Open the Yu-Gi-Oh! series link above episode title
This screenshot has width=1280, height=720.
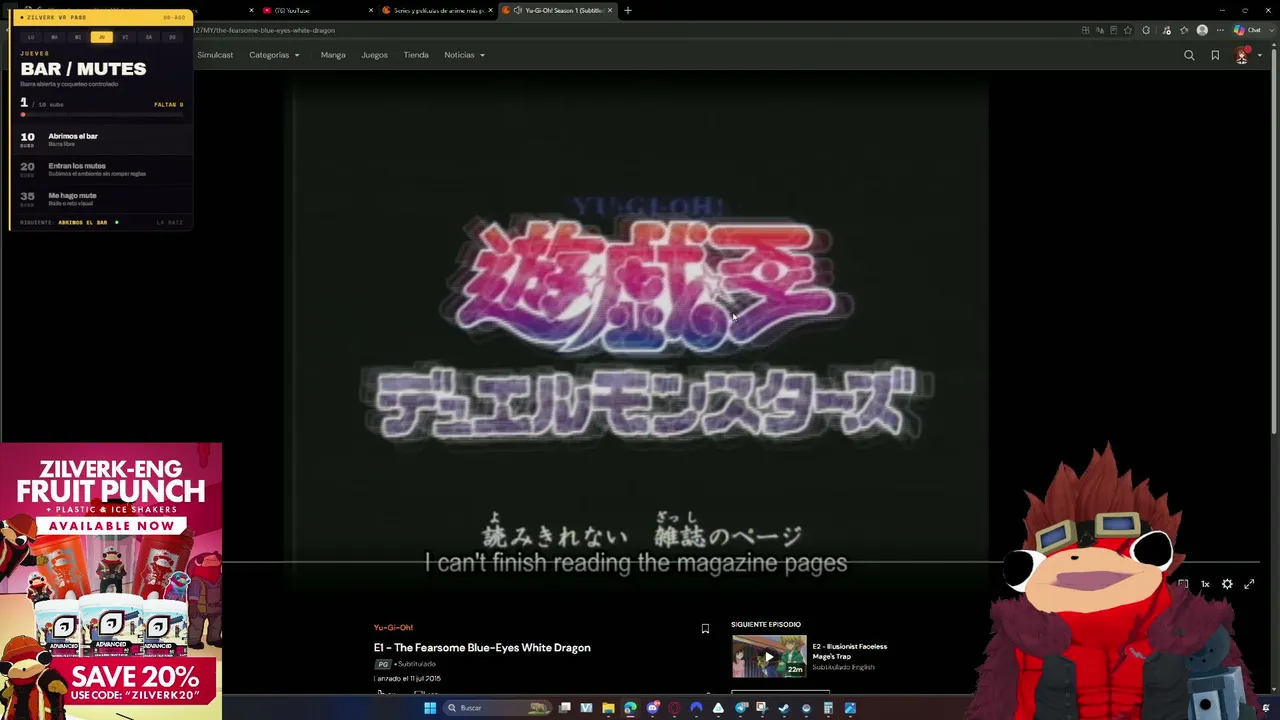(x=393, y=628)
